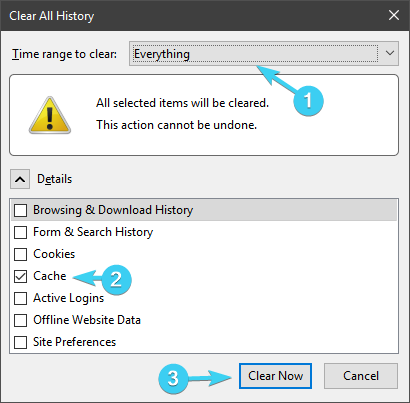Image resolution: width=410 pixels, height=403 pixels.
Task: Click the Time range to clear label
Action: pos(64,54)
